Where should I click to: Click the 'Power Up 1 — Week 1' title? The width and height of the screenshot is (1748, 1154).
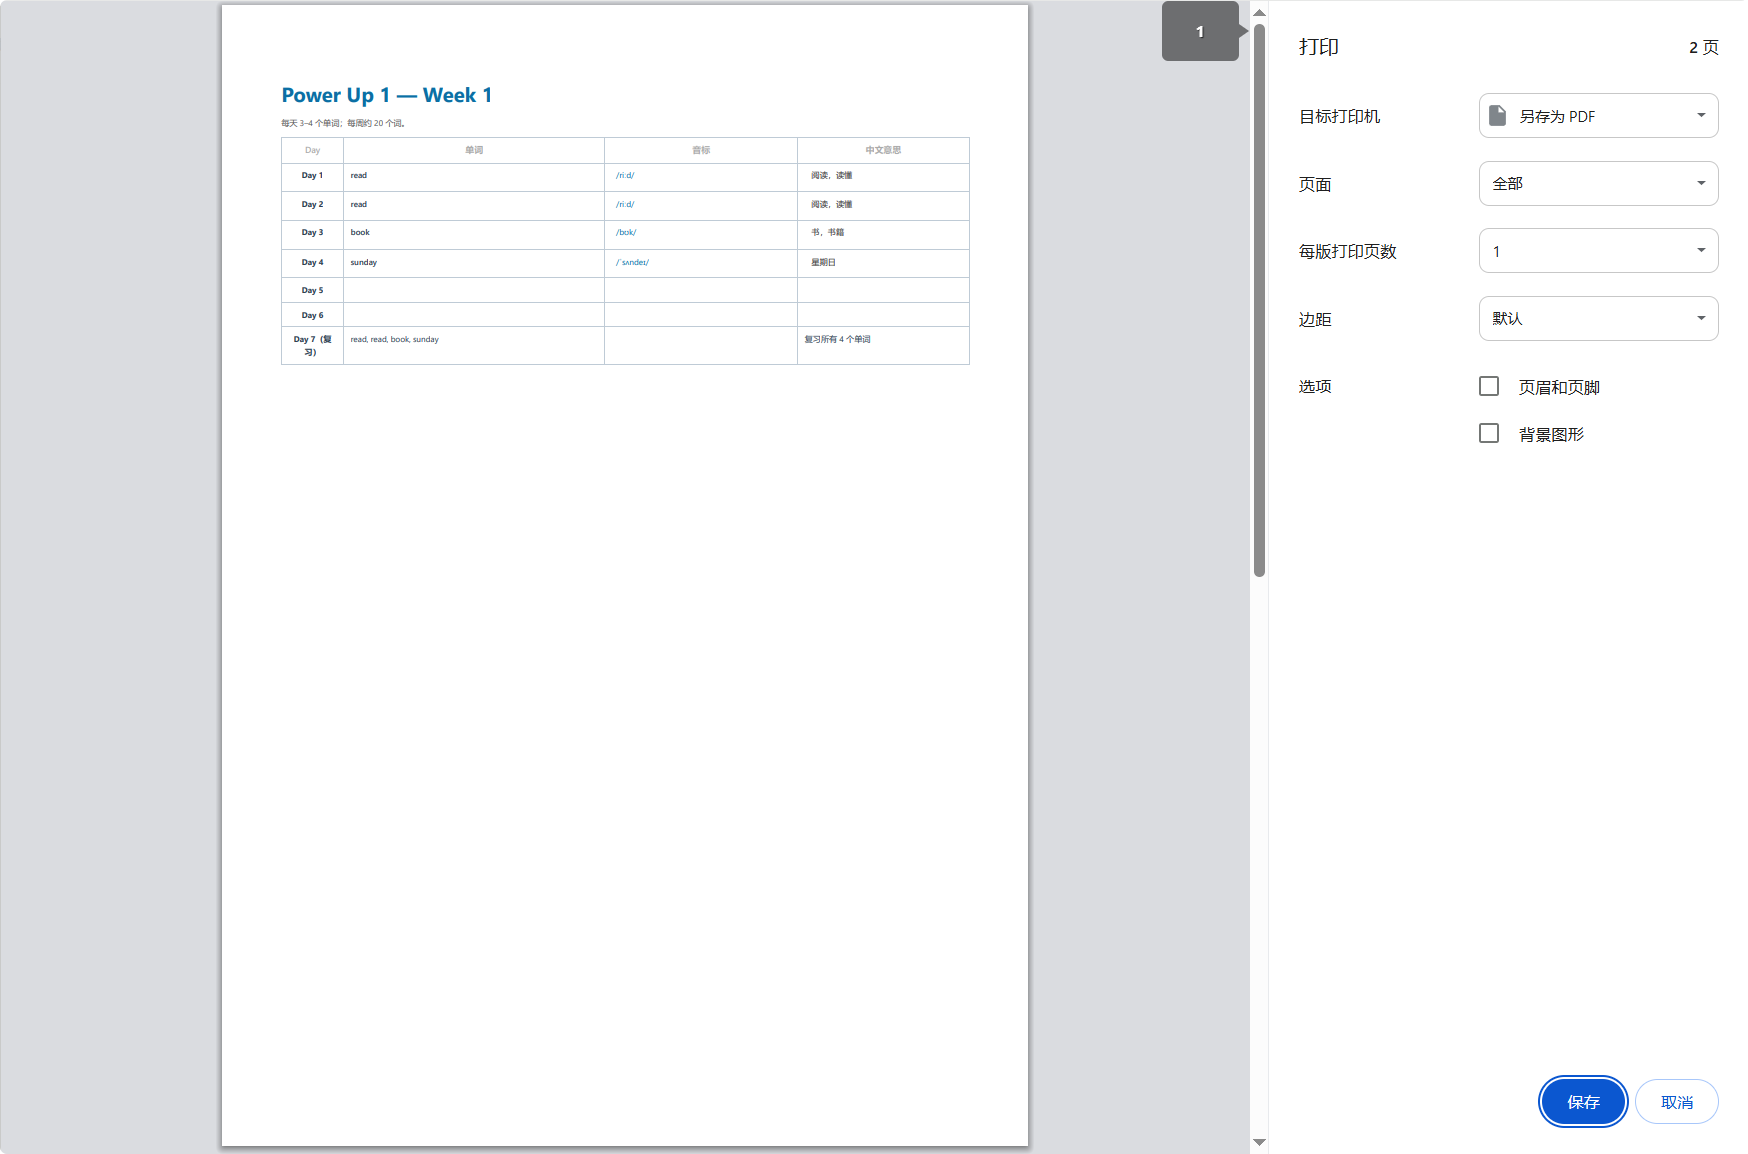(x=387, y=96)
